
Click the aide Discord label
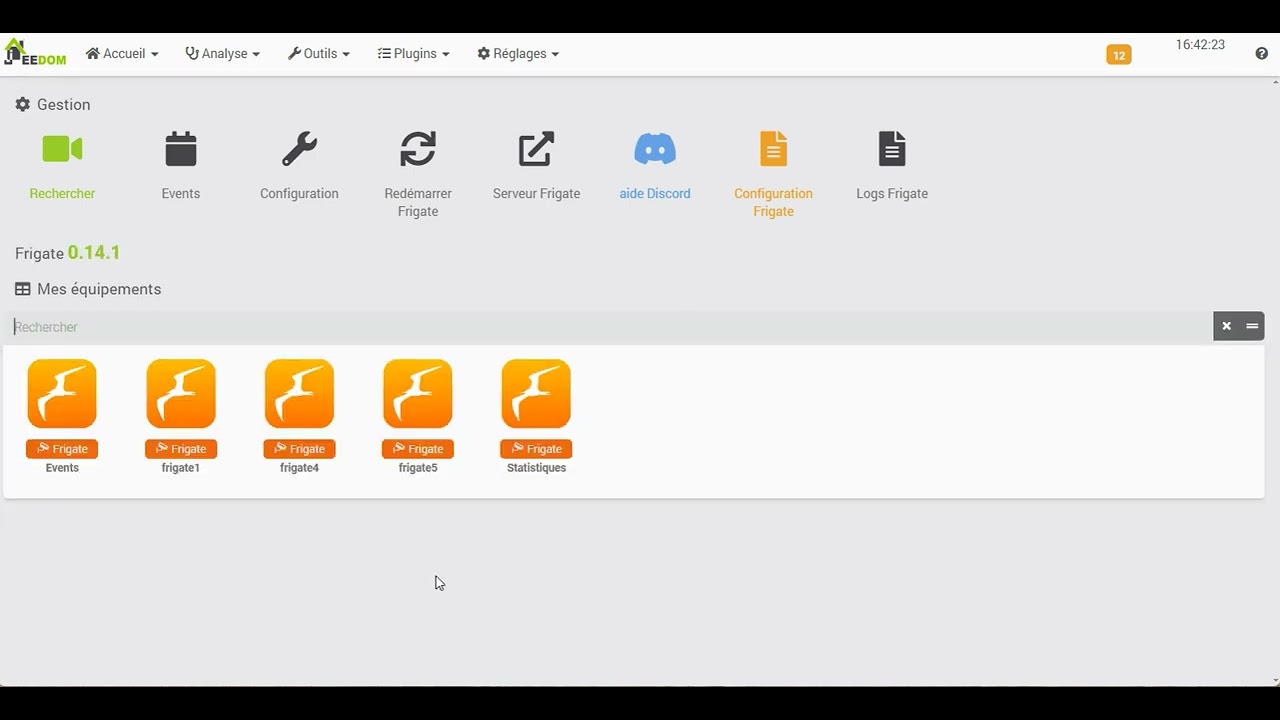point(655,194)
